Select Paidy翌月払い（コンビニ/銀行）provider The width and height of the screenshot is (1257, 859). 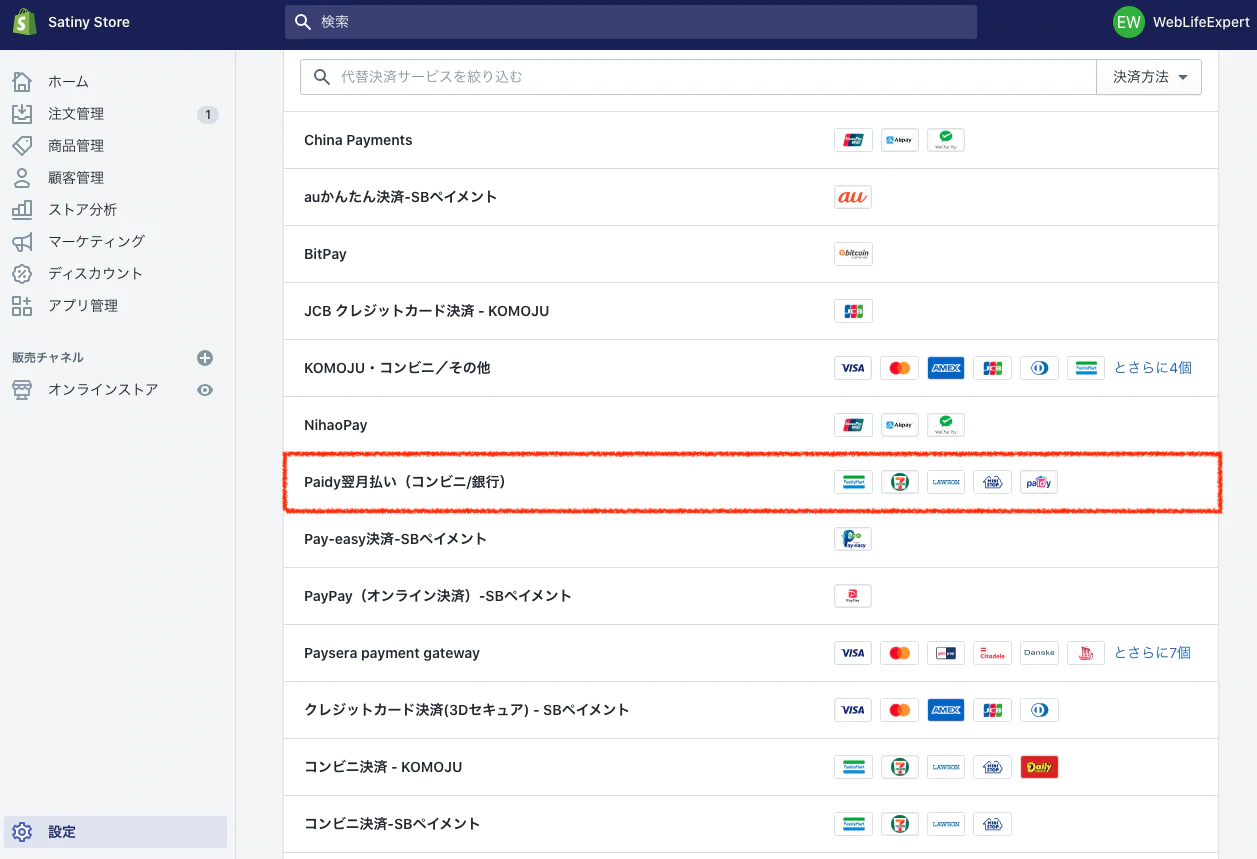[x=405, y=482]
